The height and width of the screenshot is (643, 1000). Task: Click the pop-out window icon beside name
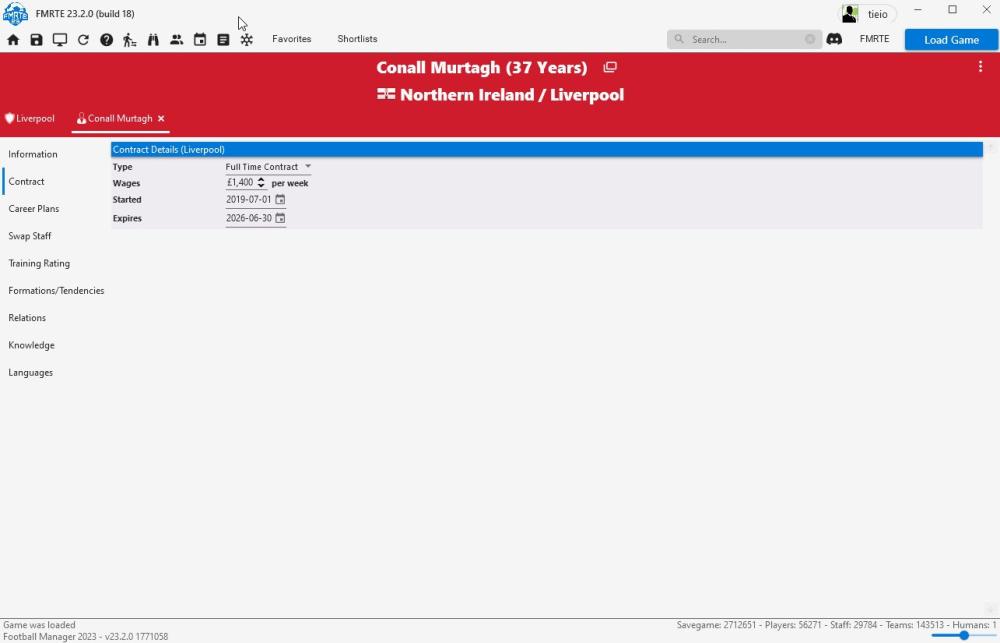coord(610,67)
